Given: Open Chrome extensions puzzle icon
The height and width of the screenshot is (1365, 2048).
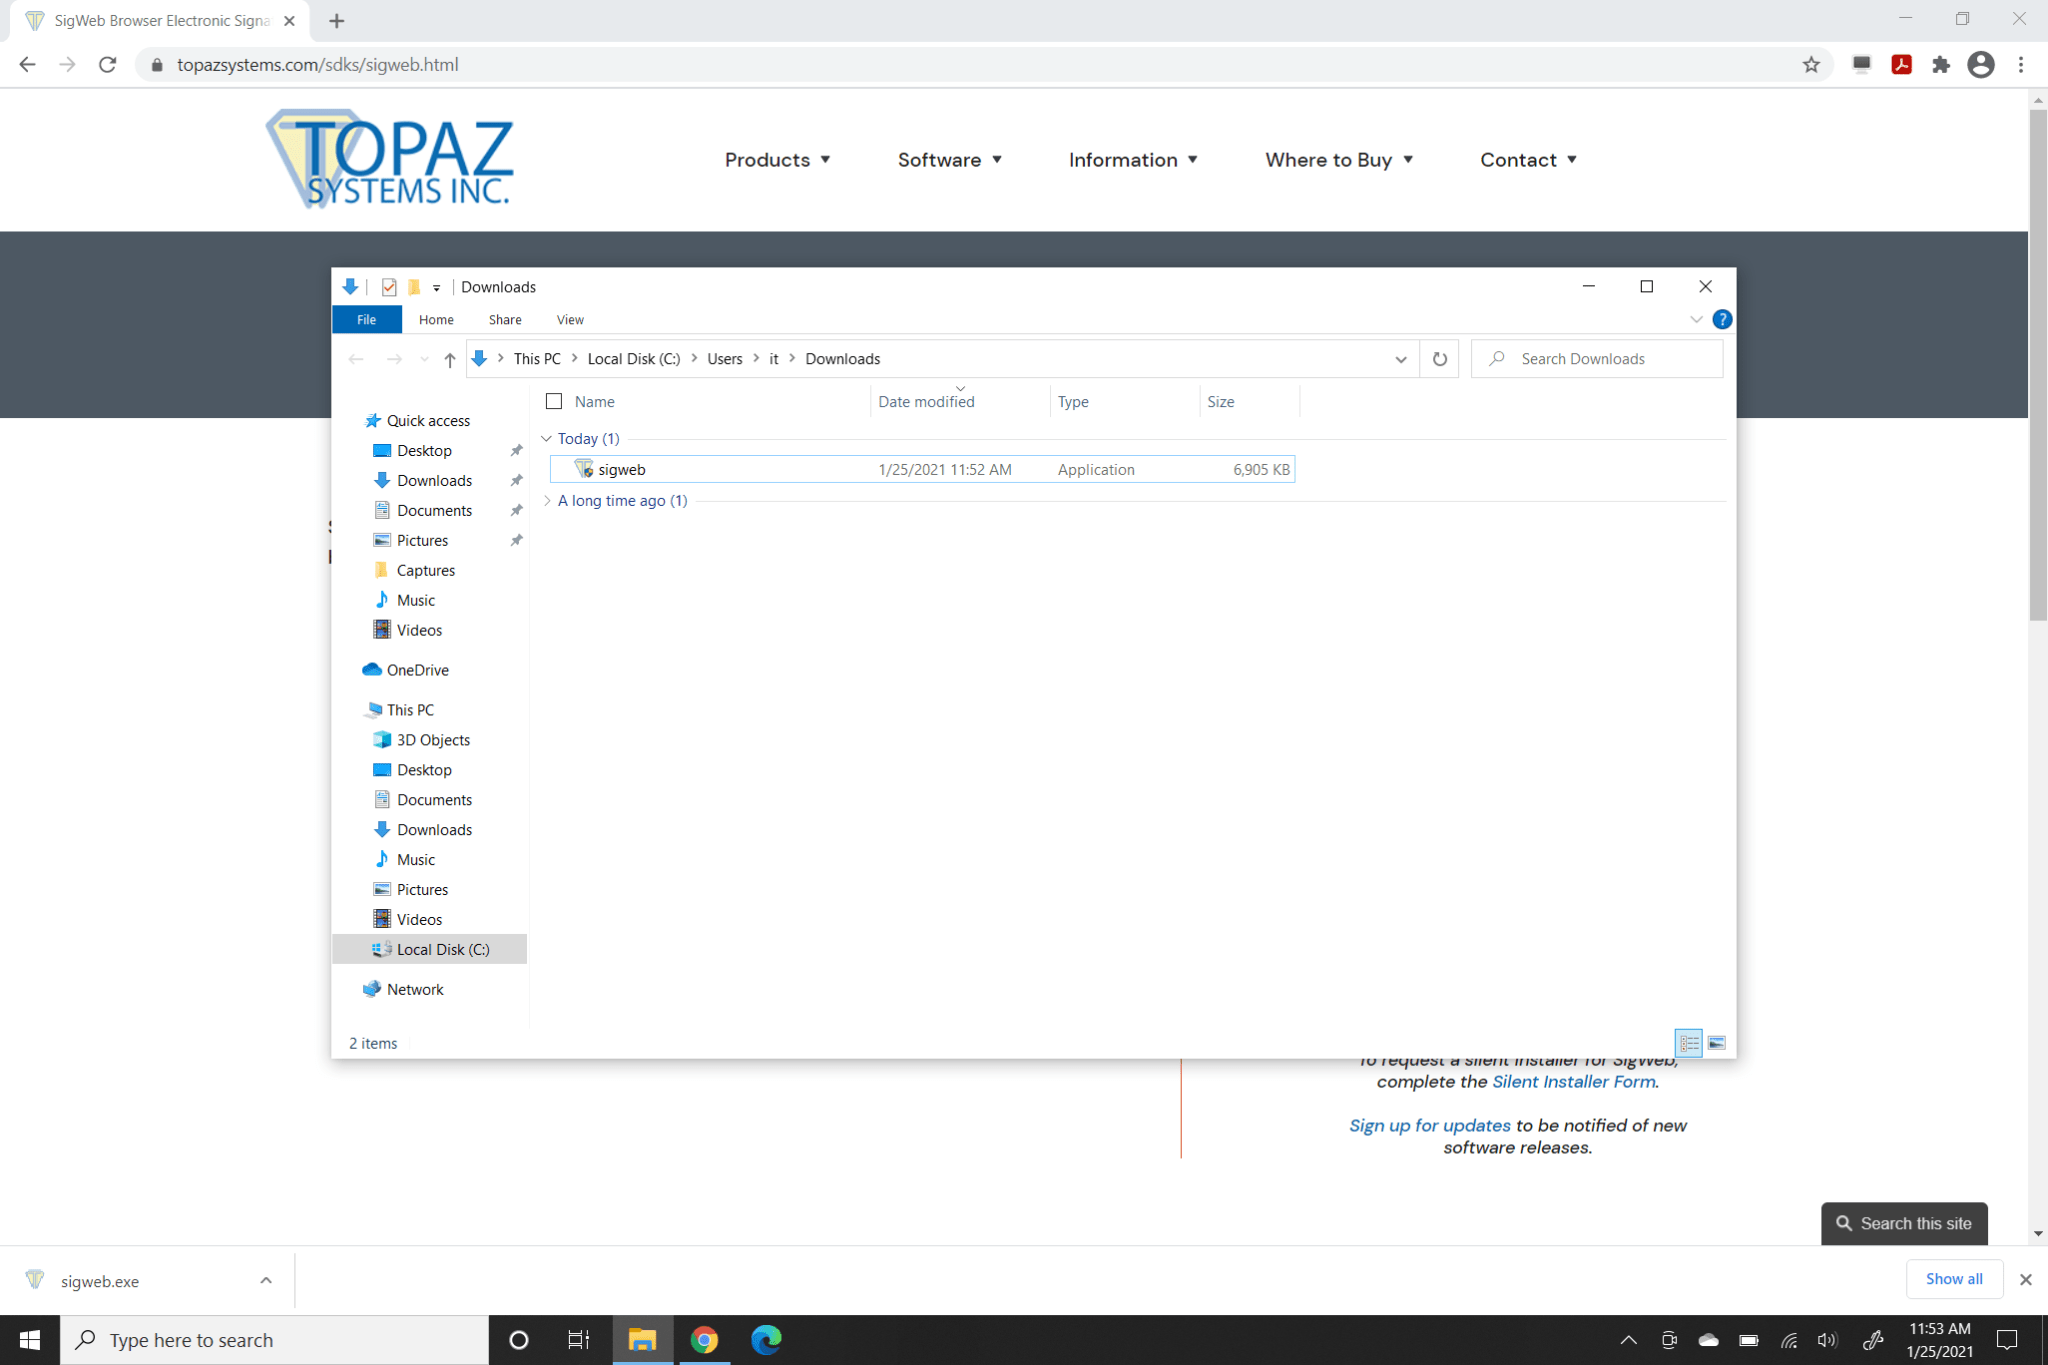Looking at the screenshot, I should click(1940, 64).
